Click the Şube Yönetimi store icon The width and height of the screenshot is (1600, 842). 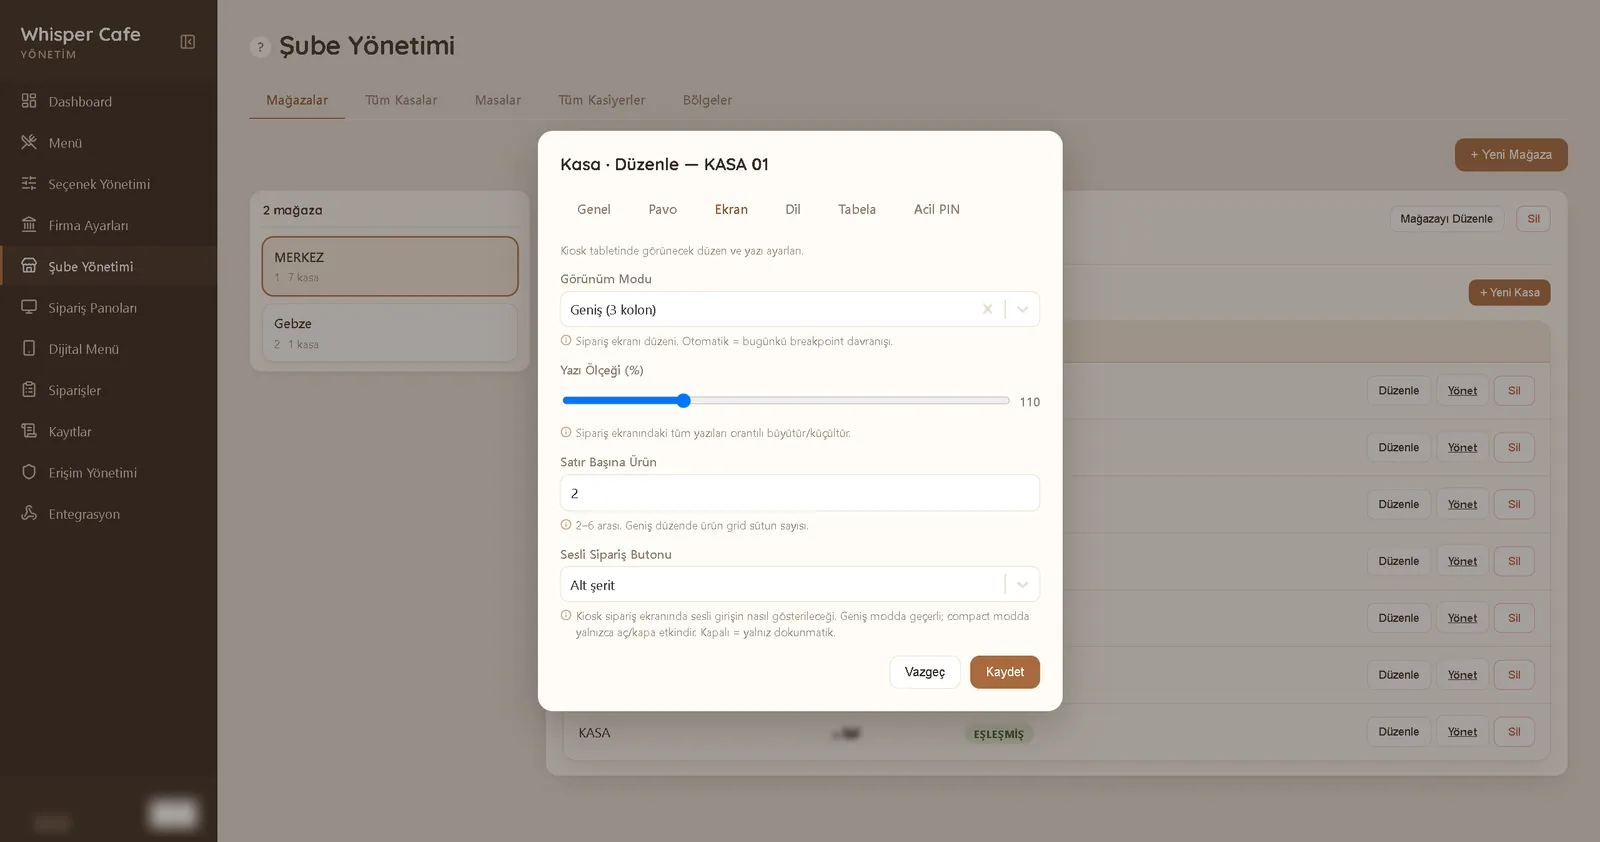[x=29, y=266]
